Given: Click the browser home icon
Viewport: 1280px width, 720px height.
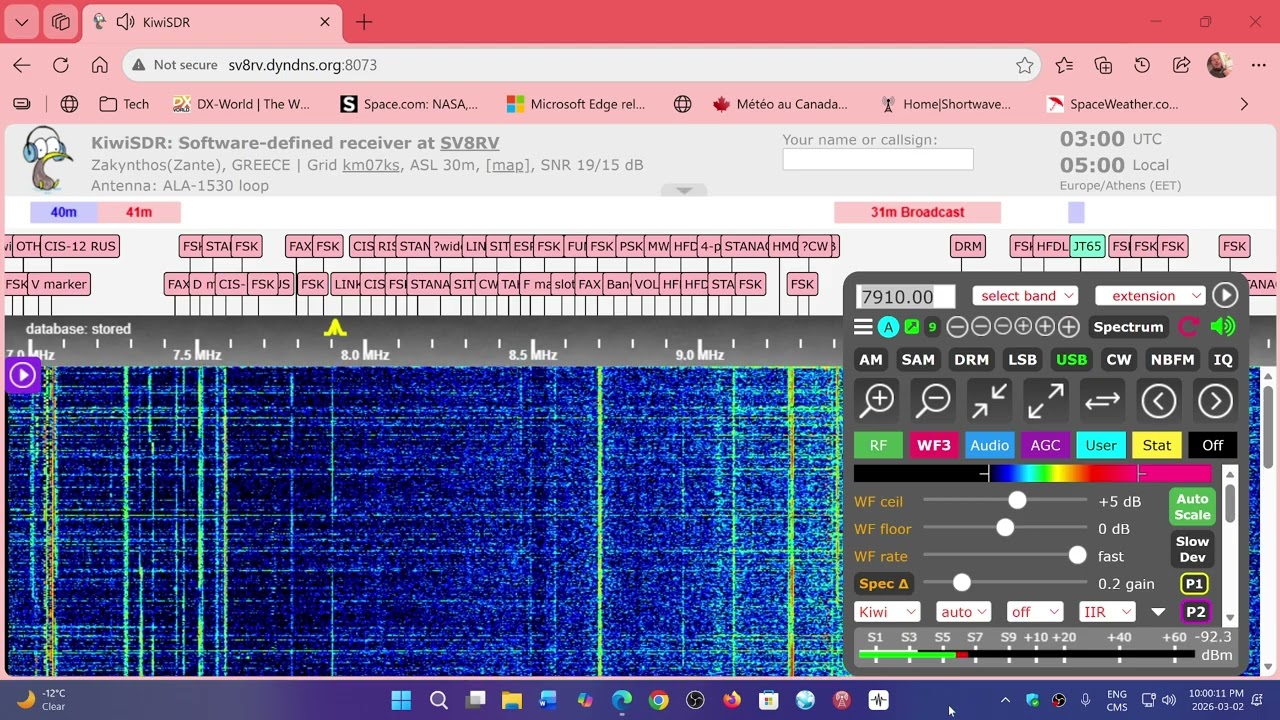Looking at the screenshot, I should (x=99, y=65).
